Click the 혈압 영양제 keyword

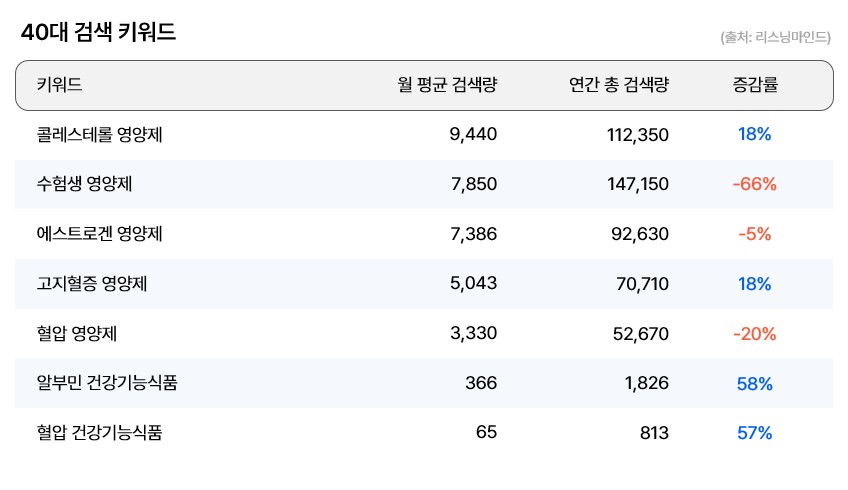coord(77,334)
